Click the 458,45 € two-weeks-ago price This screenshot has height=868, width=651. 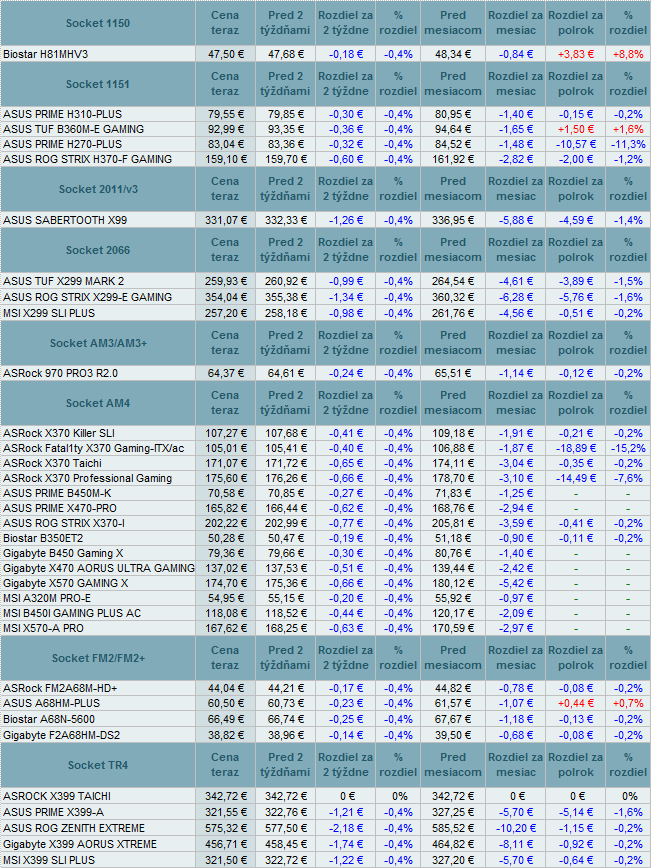286,844
